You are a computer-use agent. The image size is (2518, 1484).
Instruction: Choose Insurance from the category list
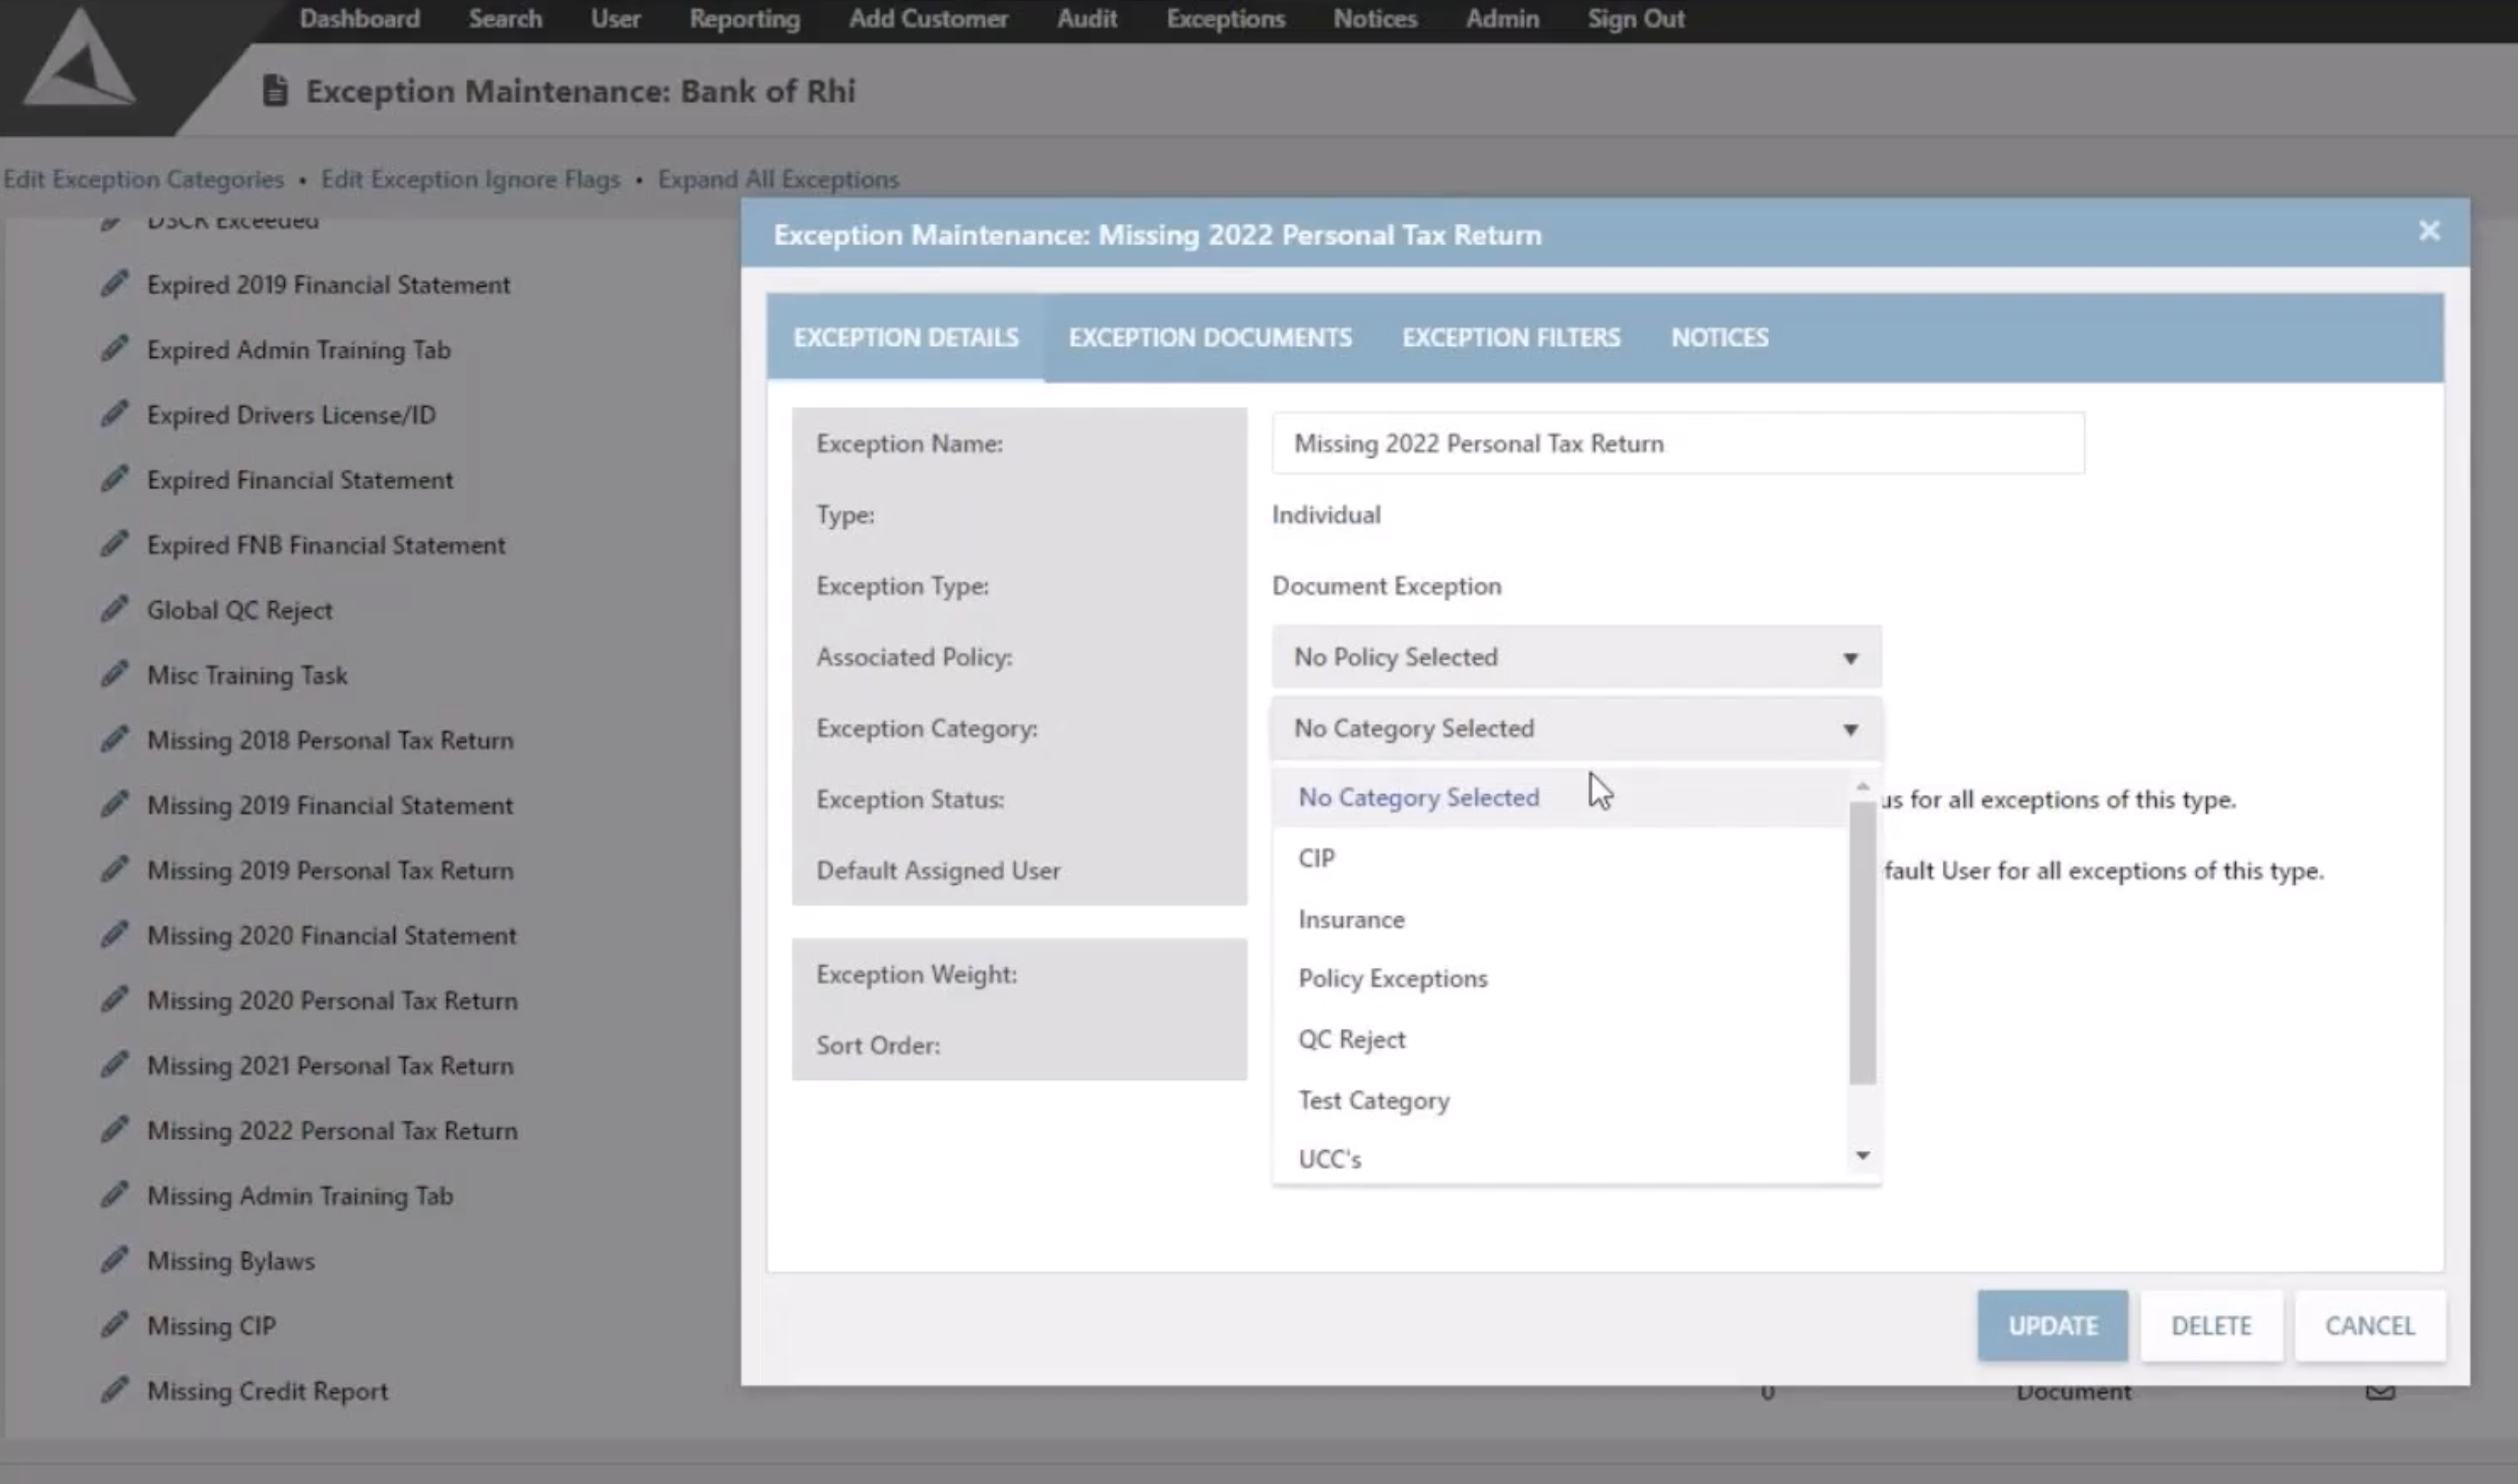click(x=1351, y=919)
